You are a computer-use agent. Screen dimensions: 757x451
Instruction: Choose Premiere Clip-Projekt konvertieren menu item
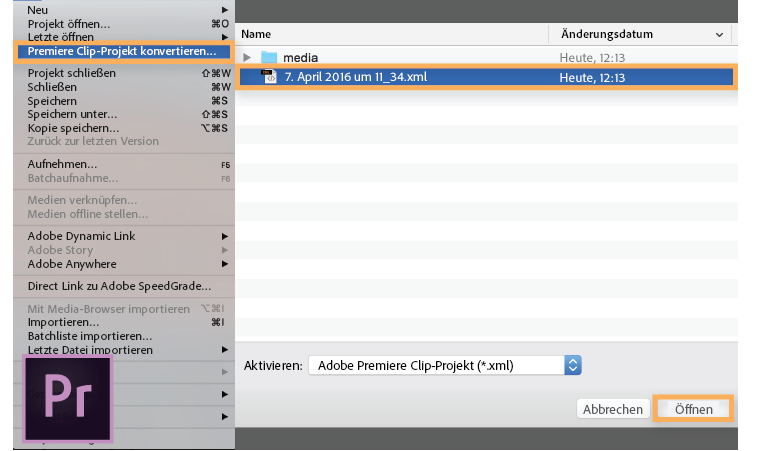pyautogui.click(x=122, y=51)
